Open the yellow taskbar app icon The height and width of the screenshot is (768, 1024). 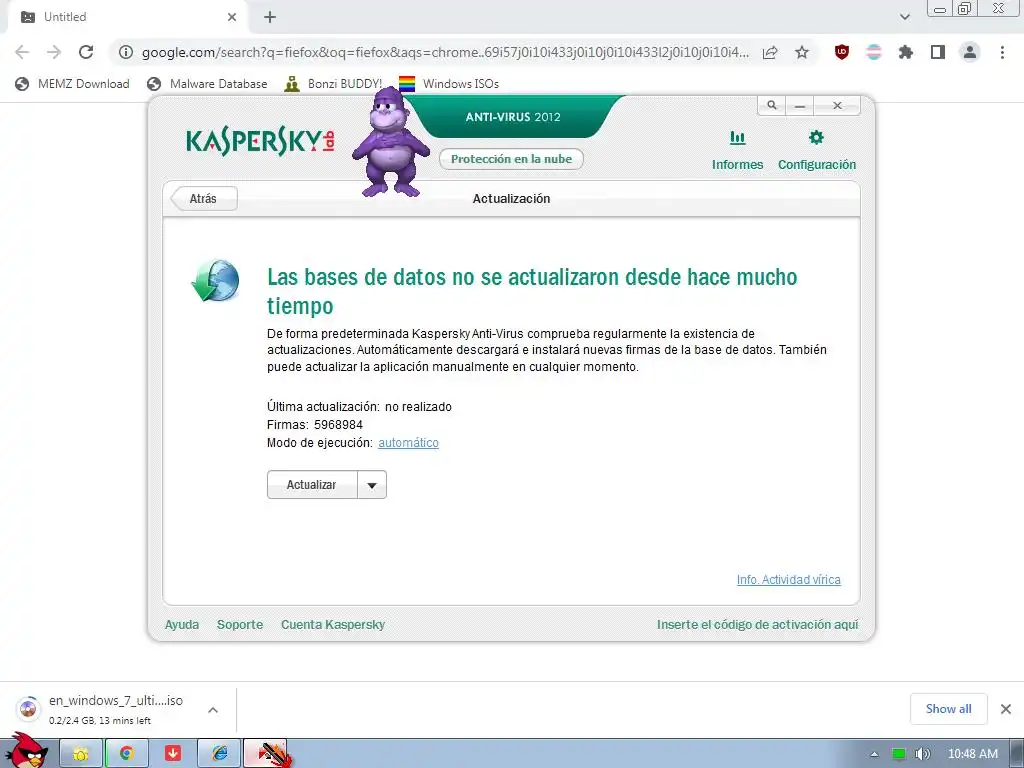coord(81,754)
